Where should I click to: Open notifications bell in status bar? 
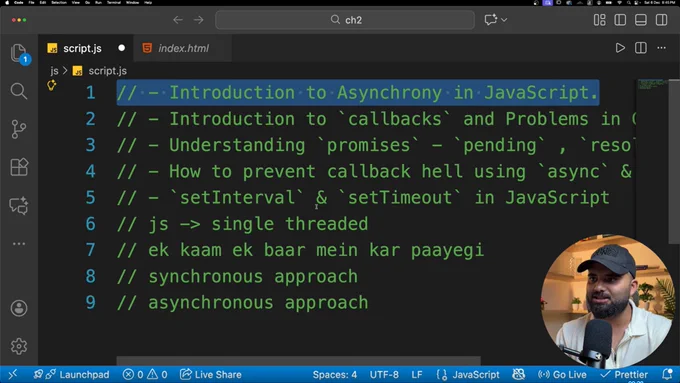(x=668, y=374)
